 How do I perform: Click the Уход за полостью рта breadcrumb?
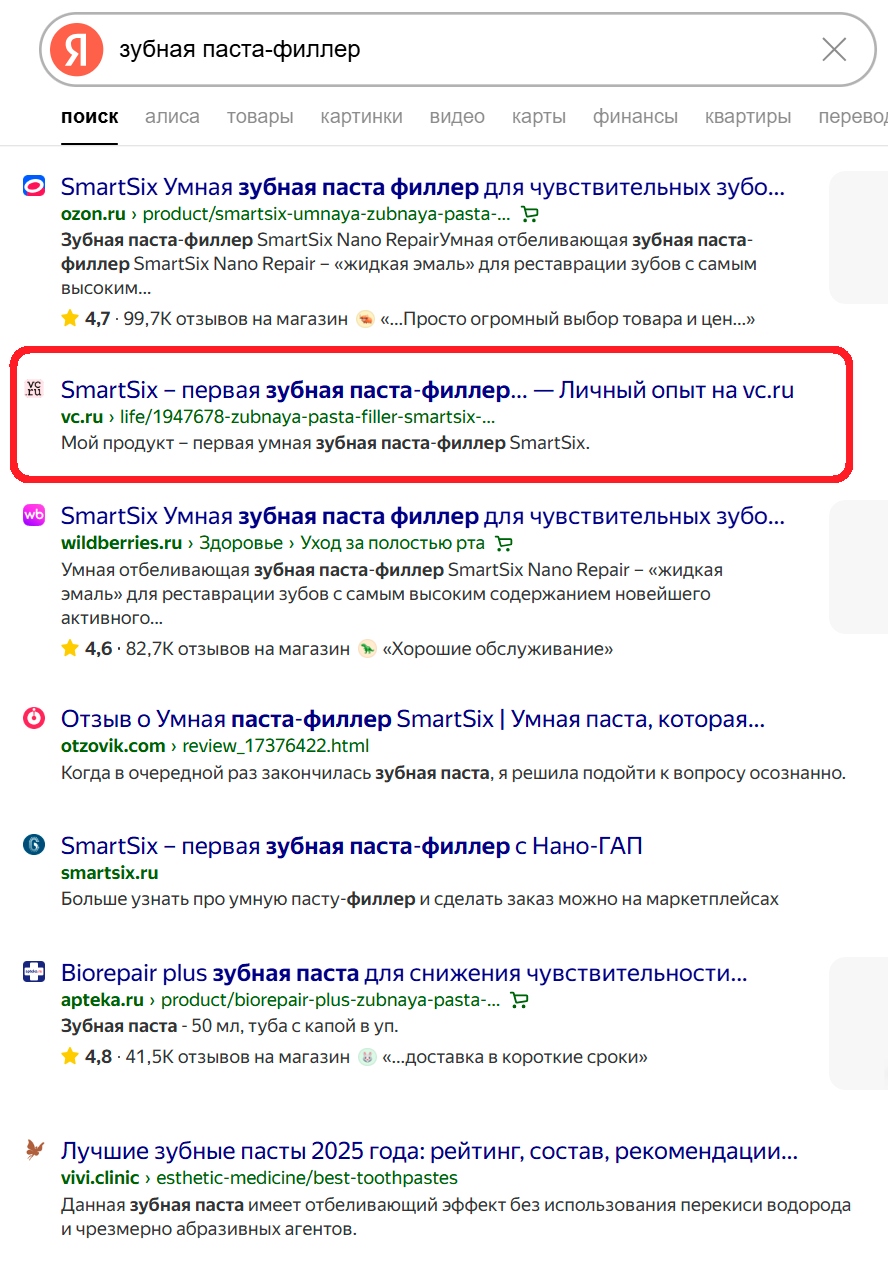392,544
